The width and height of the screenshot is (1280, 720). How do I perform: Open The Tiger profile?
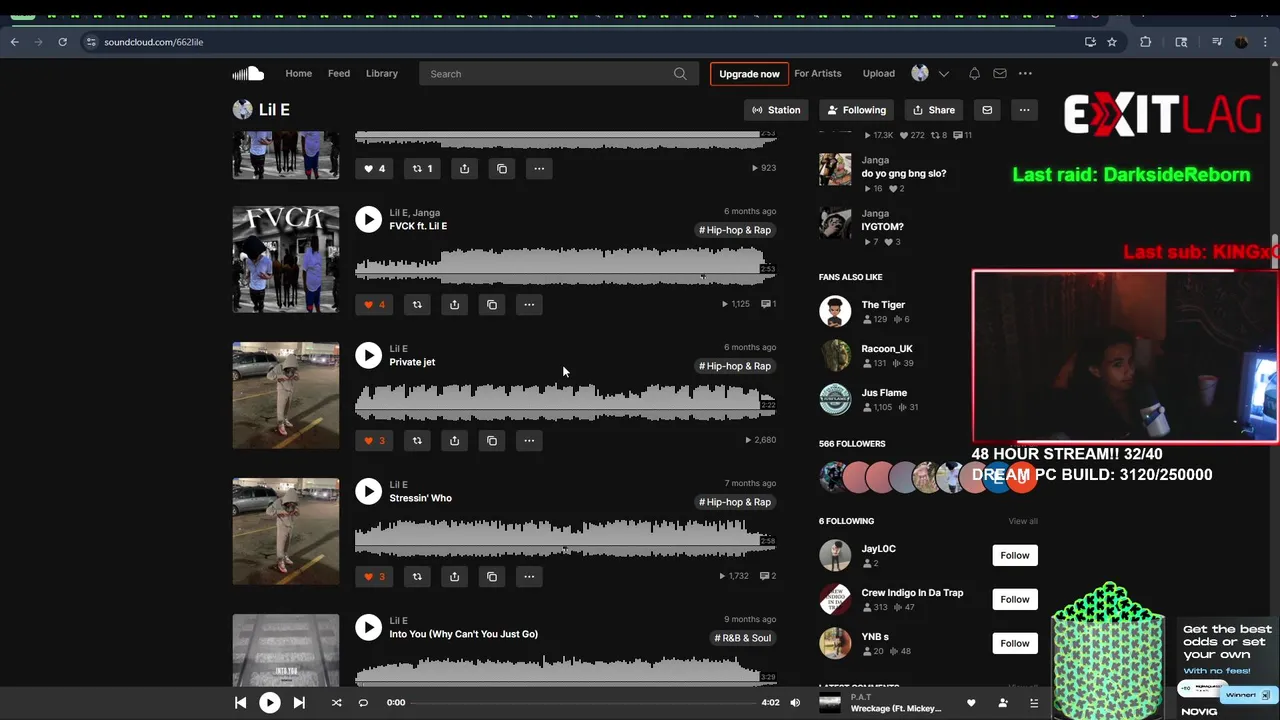tap(883, 305)
